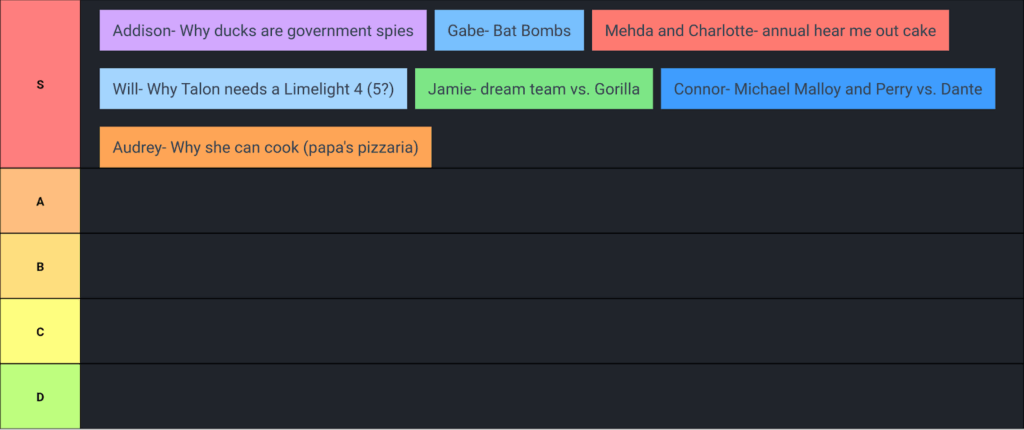Click the red S tier label
Screen dimensions: 1024x430
point(40,85)
